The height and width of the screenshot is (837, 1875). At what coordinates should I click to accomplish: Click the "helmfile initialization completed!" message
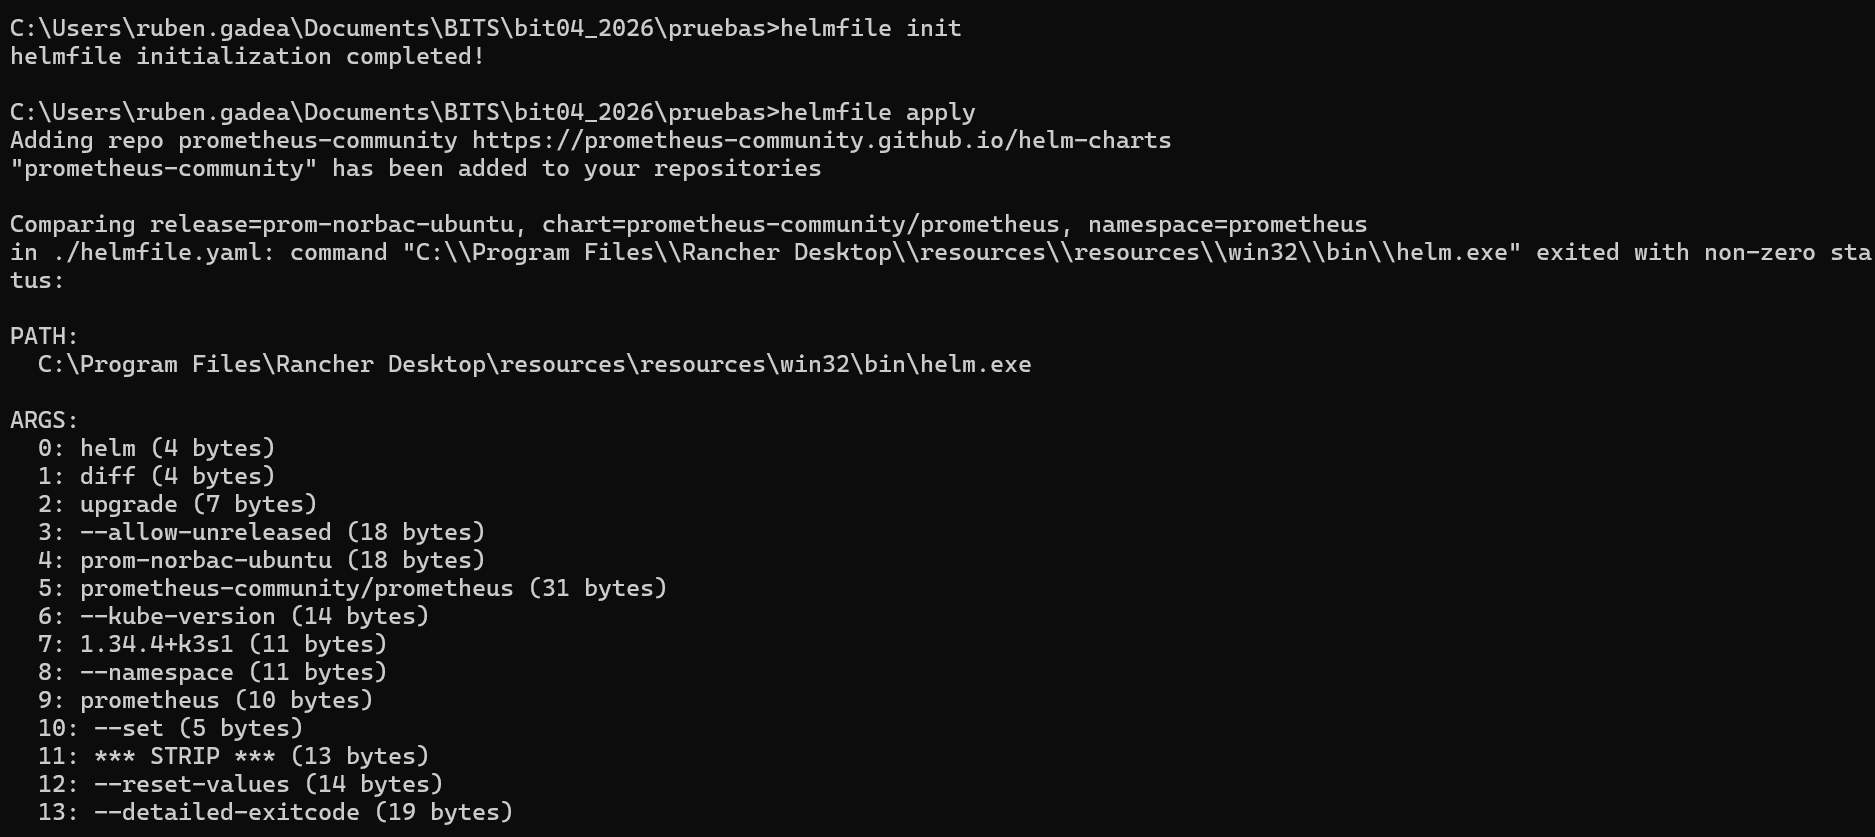pyautogui.click(x=247, y=56)
